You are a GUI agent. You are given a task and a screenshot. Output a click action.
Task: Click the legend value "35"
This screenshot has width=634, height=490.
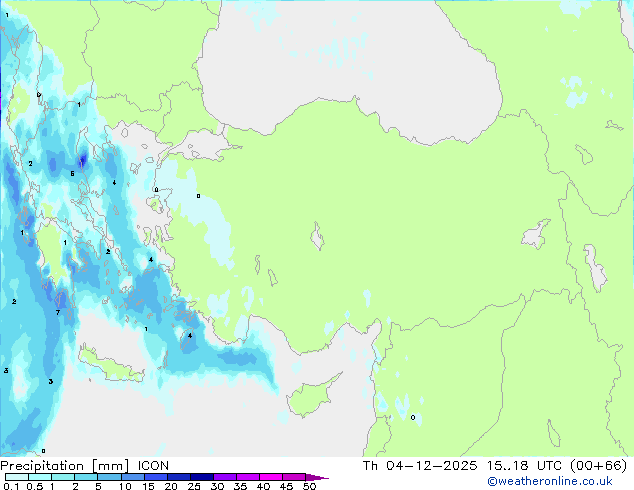click(240, 486)
